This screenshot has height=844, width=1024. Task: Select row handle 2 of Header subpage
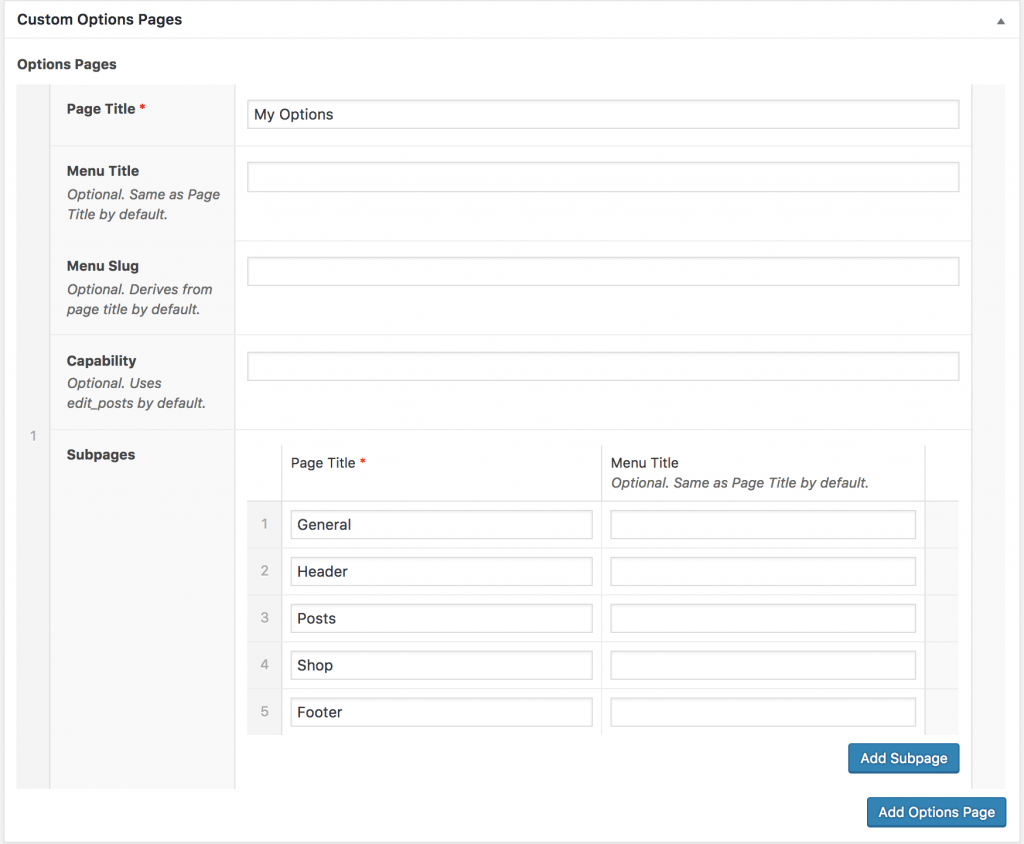264,571
